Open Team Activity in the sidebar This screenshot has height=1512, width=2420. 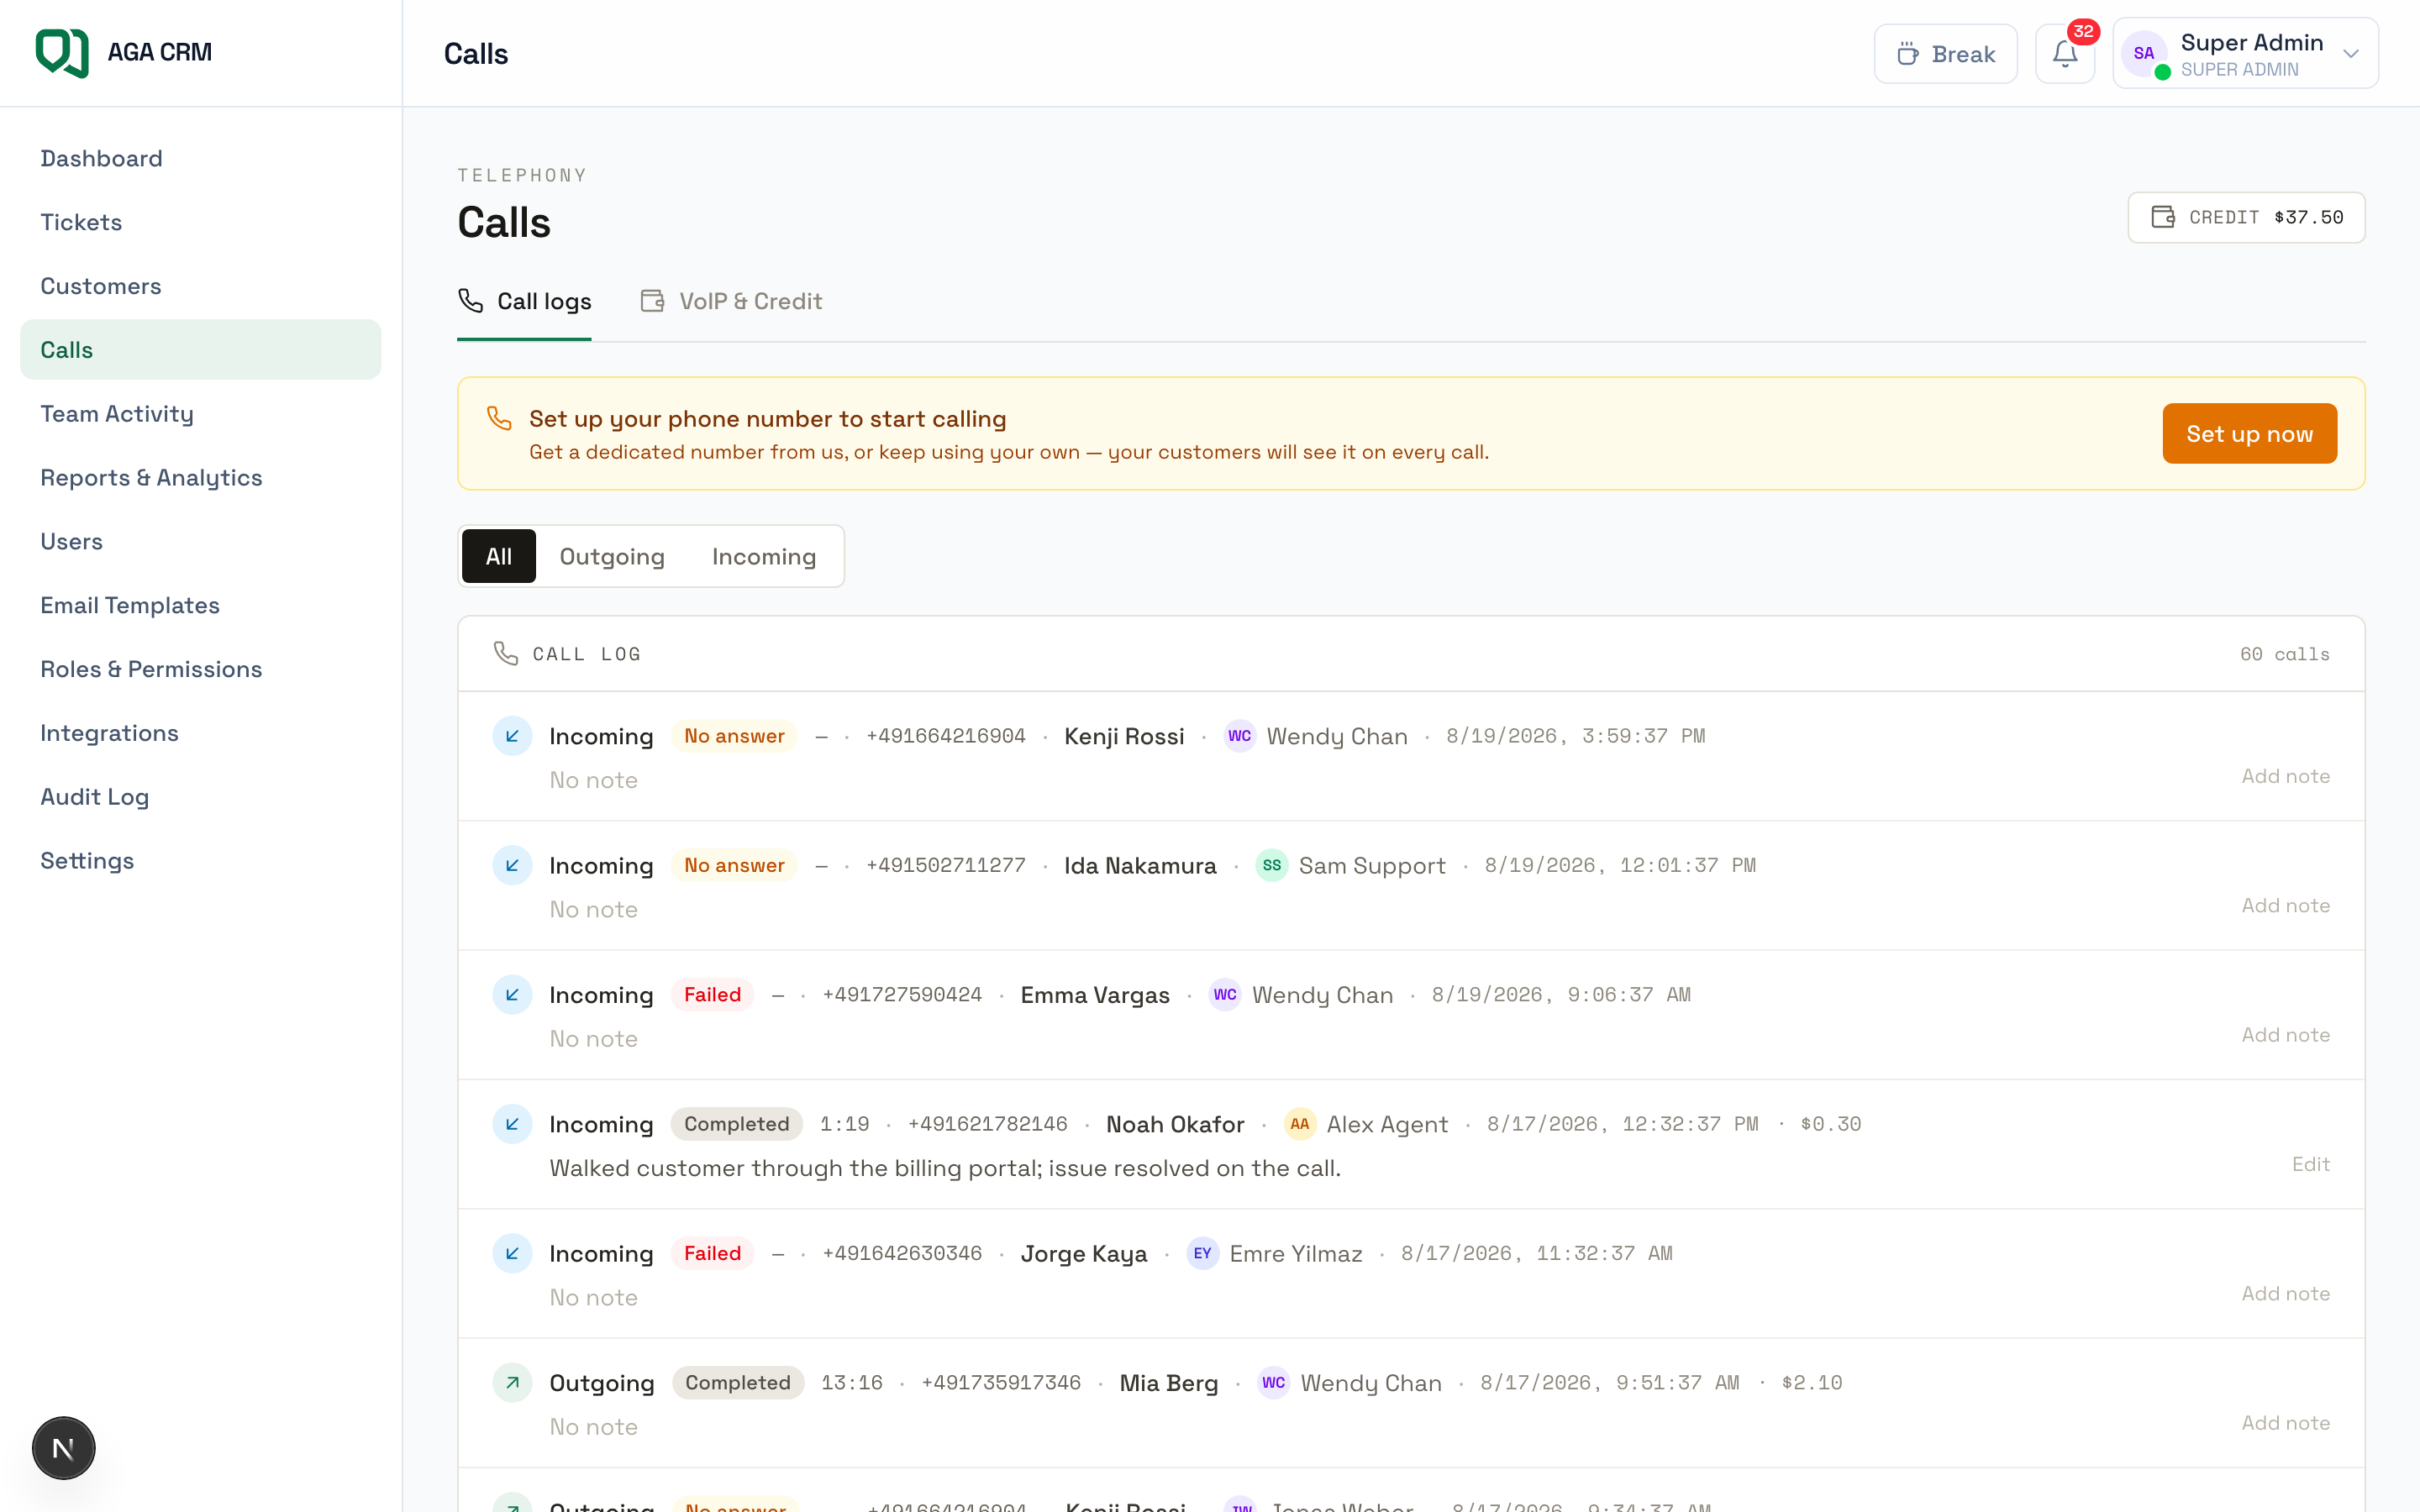tap(200, 413)
